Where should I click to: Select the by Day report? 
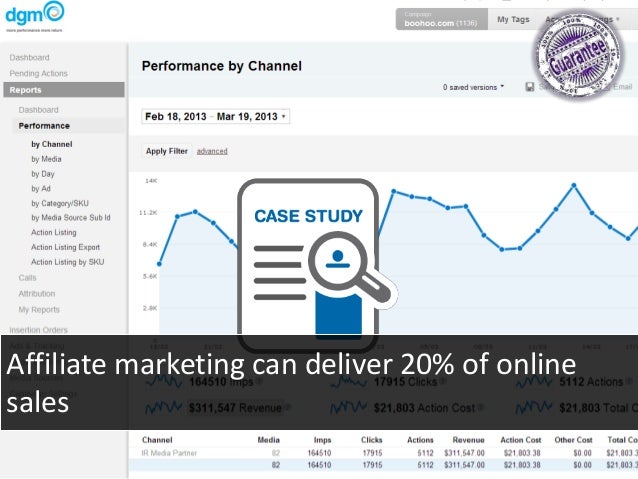[x=43, y=174]
